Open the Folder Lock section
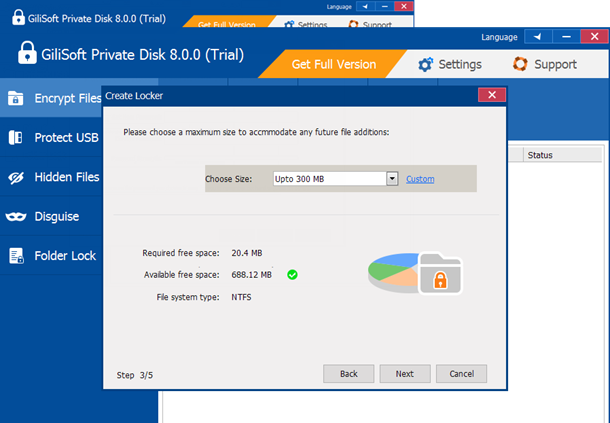610x423 pixels. tap(51, 256)
